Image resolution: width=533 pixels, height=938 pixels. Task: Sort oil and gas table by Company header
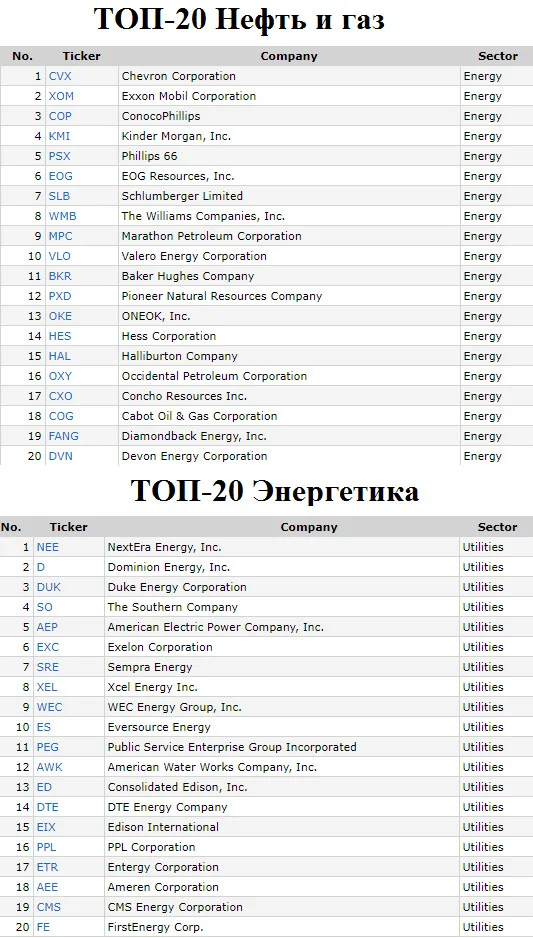[289, 56]
